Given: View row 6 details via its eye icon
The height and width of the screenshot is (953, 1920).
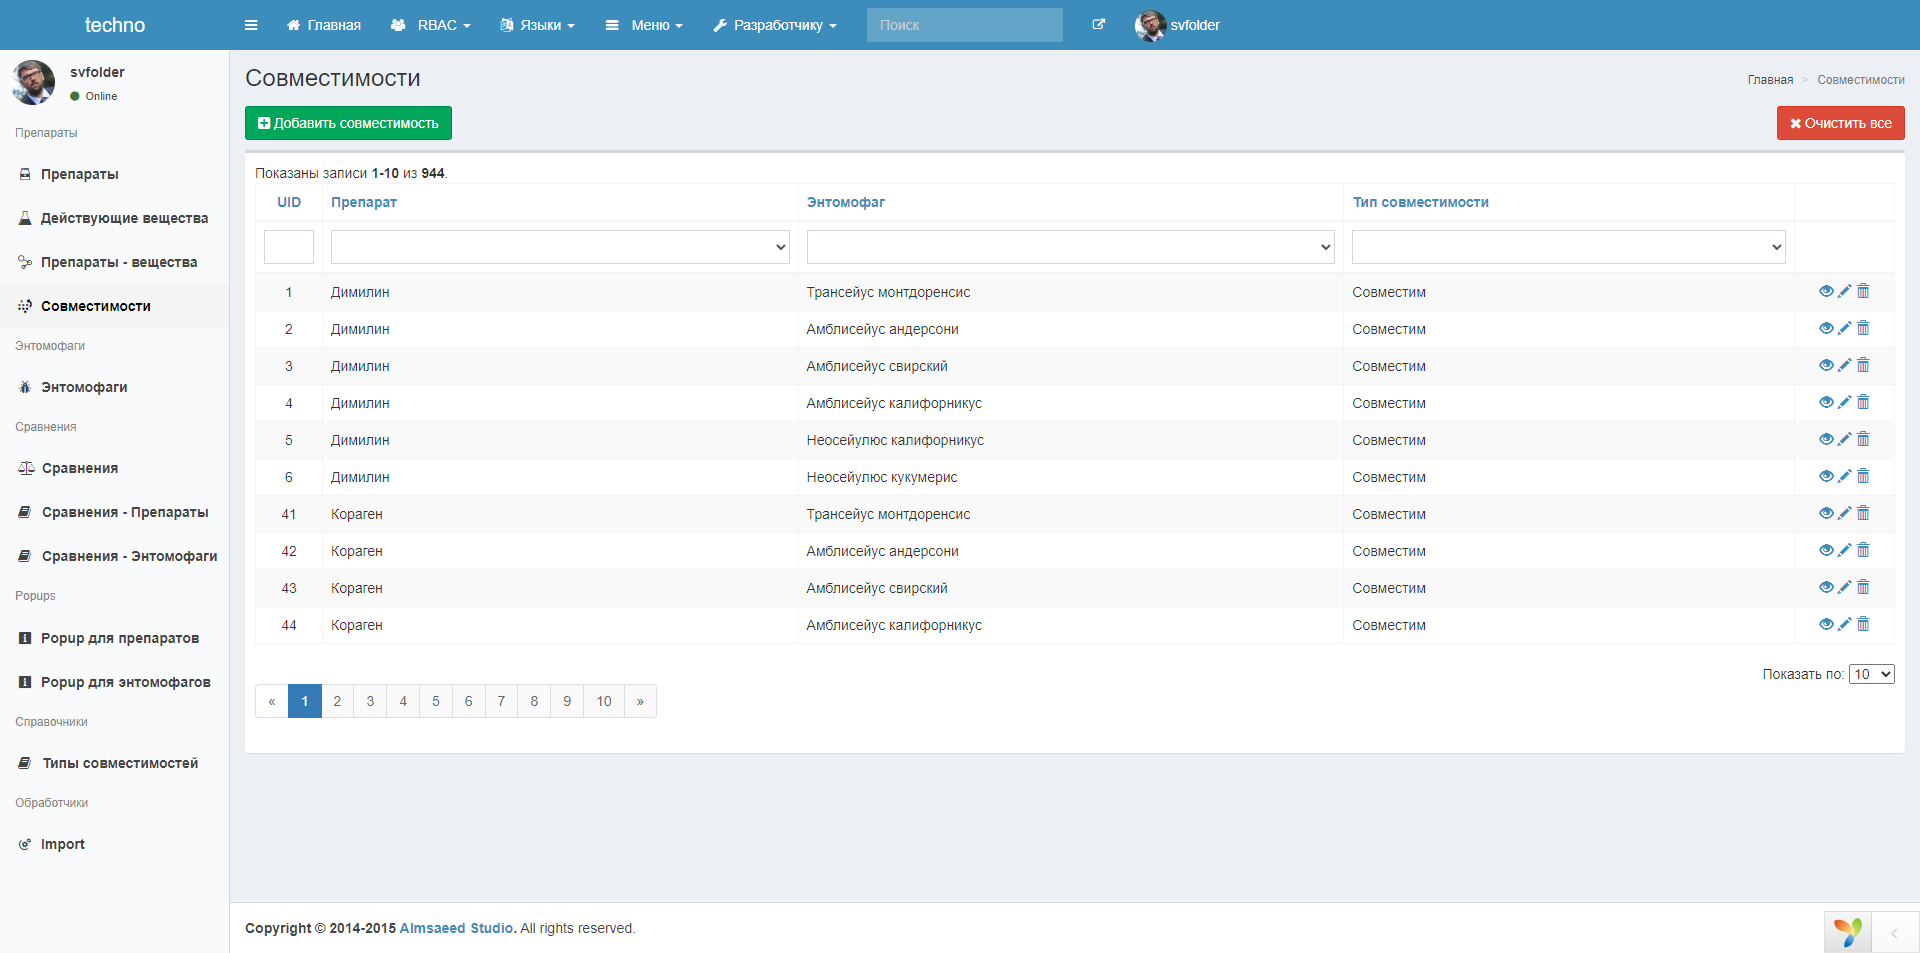Looking at the screenshot, I should coord(1826,477).
